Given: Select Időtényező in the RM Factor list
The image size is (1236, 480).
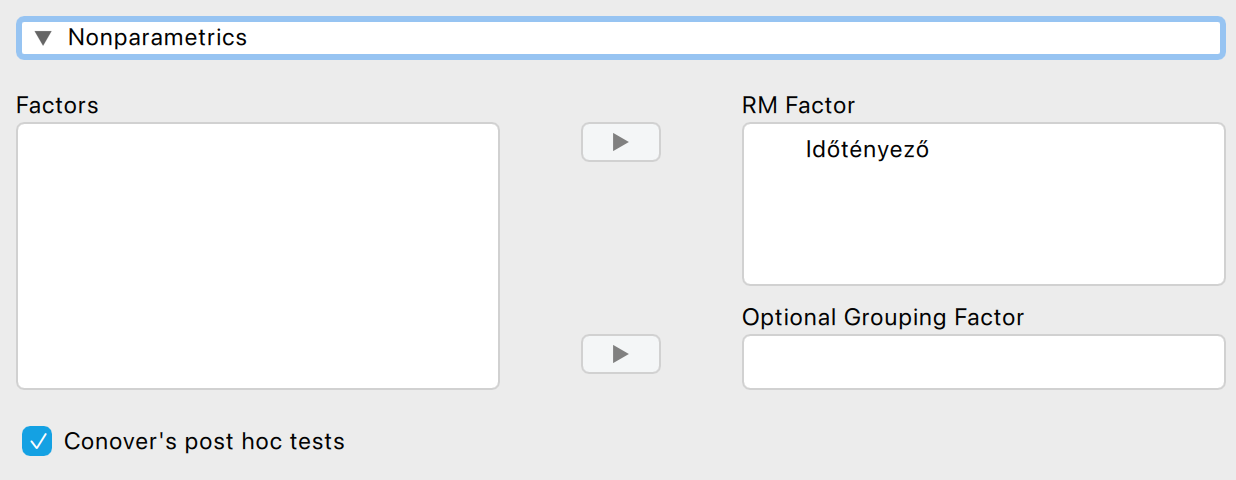Looking at the screenshot, I should pyautogui.click(x=867, y=151).
